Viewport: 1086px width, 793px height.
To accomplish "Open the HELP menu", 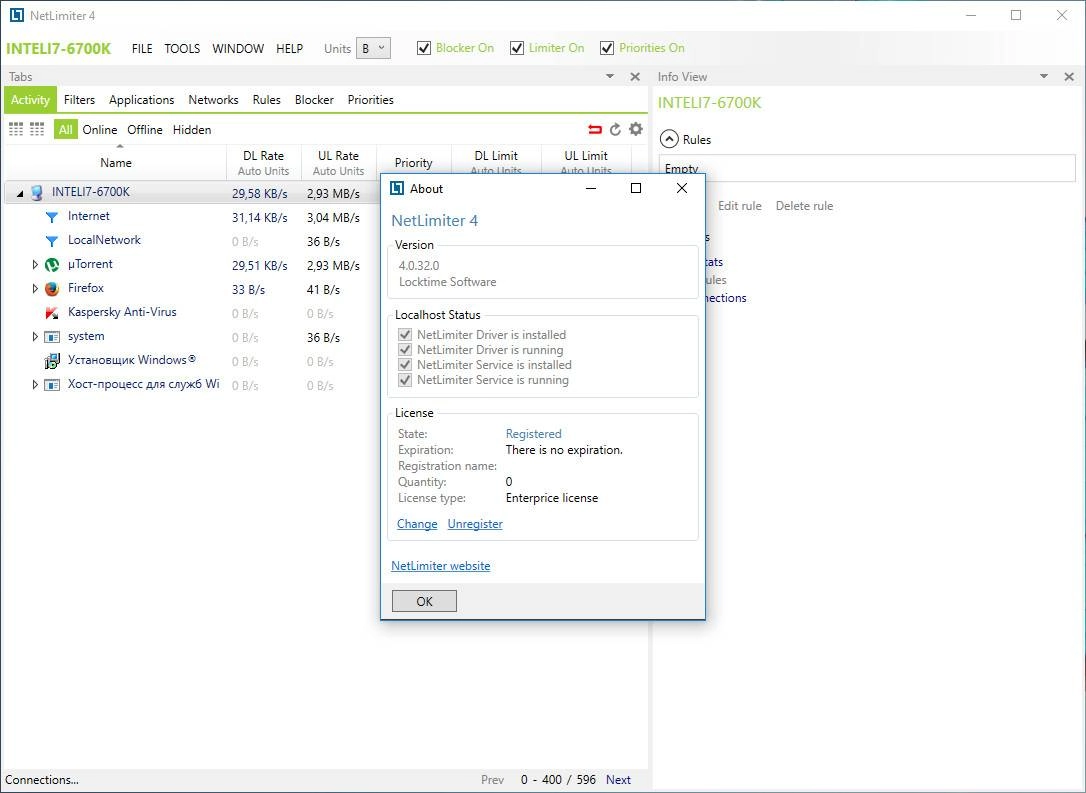I will pos(290,48).
